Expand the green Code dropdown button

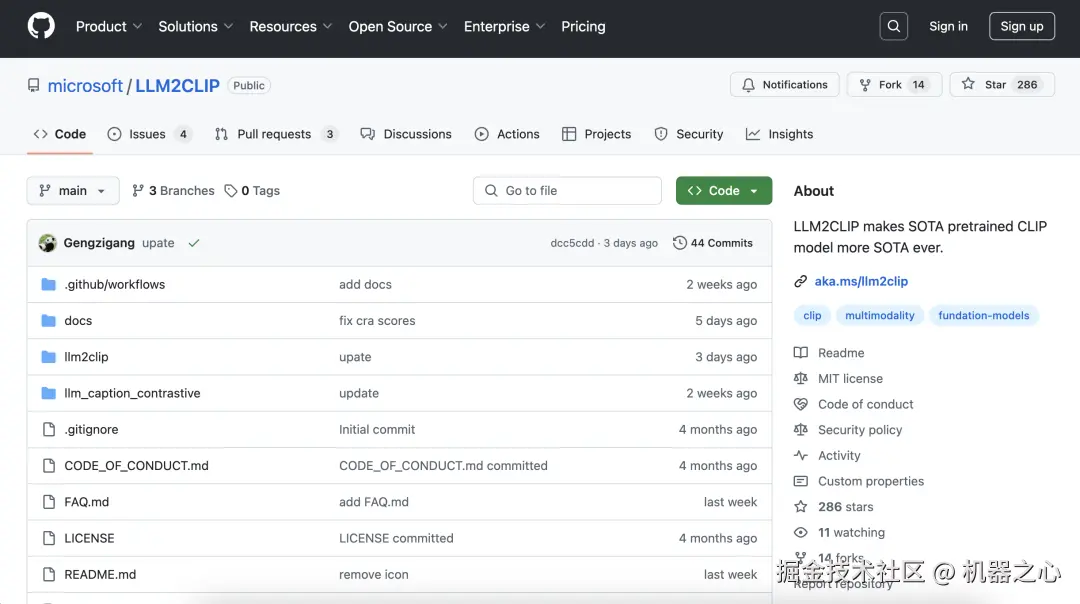(724, 191)
